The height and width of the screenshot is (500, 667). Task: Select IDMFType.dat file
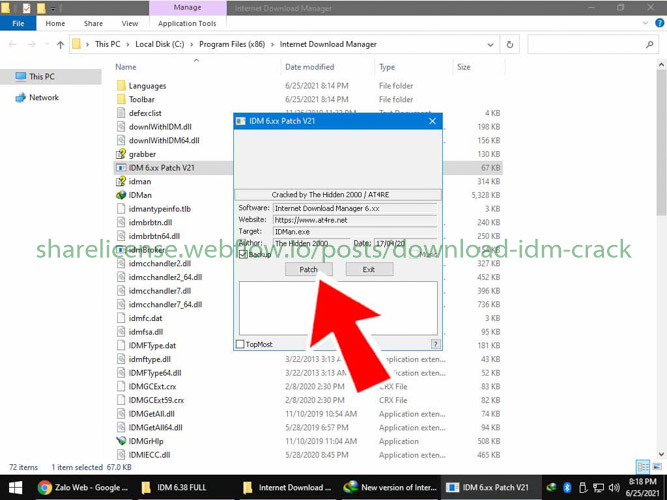(x=152, y=346)
